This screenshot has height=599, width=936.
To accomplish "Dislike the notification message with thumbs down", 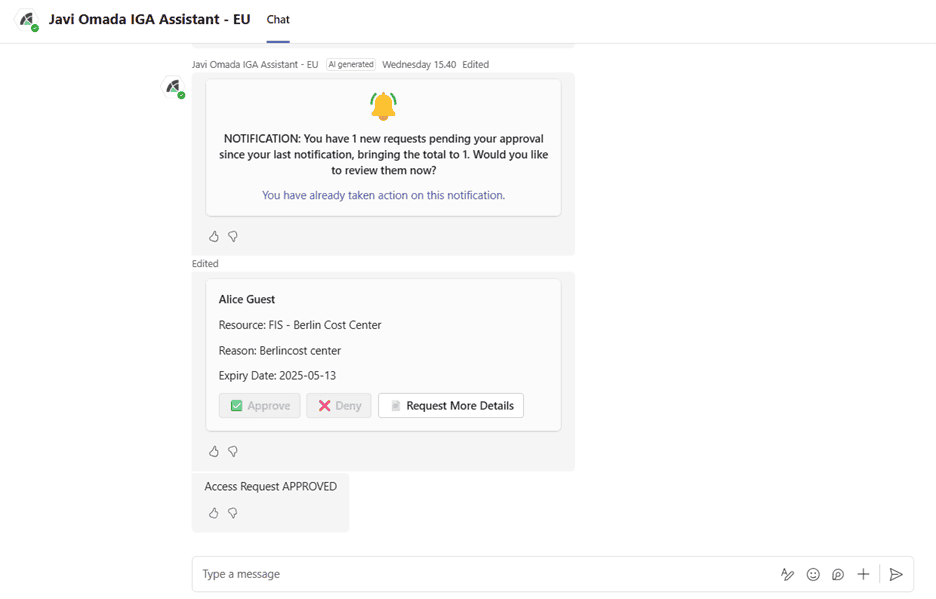I will (233, 236).
